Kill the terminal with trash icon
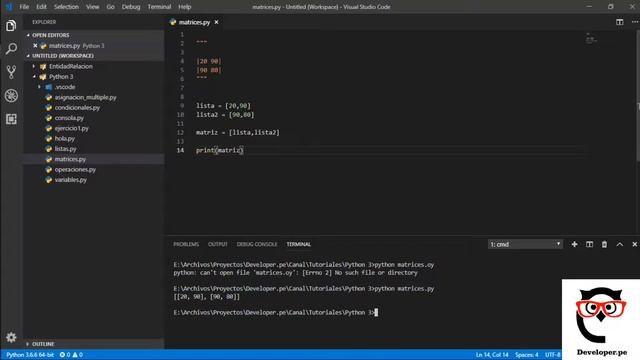The height and width of the screenshot is (360, 640). (x=604, y=244)
